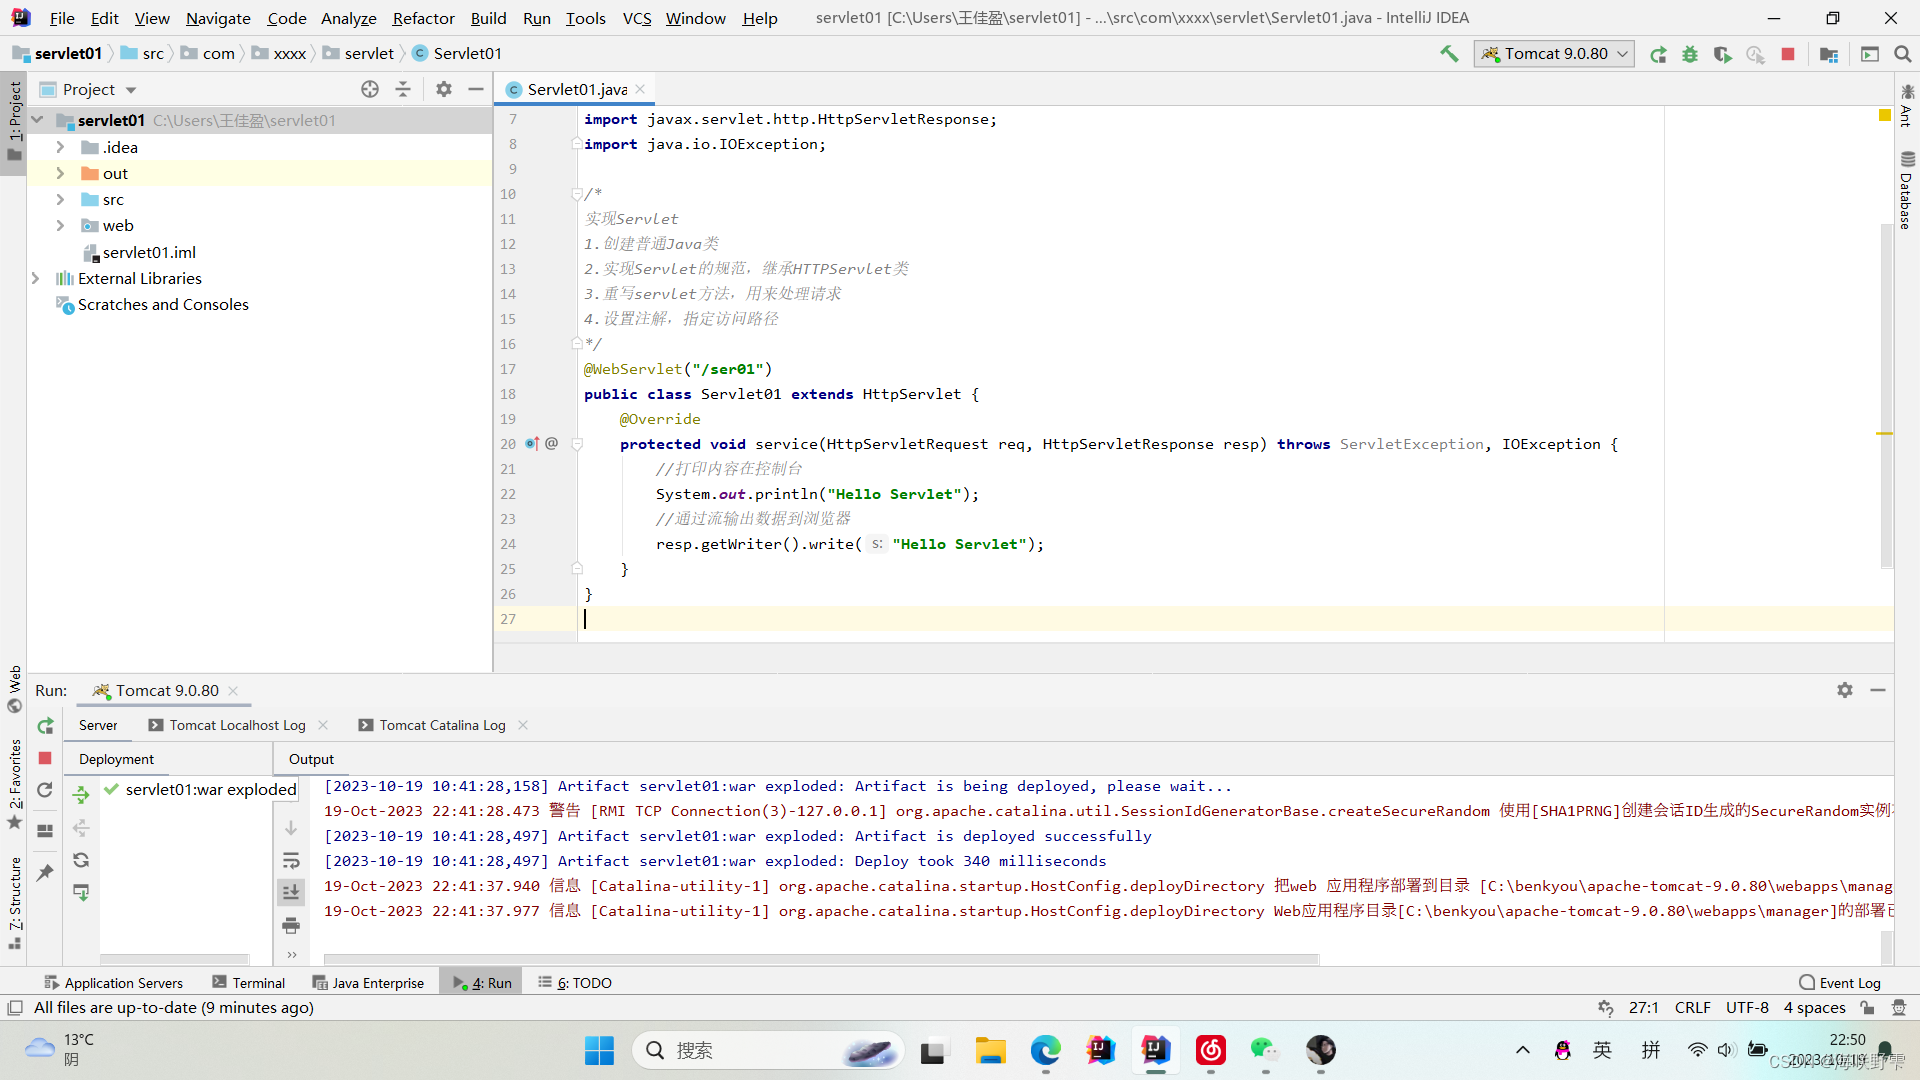Image resolution: width=1920 pixels, height=1080 pixels.
Task: Click the Build project hammer icon
Action: [1449, 54]
